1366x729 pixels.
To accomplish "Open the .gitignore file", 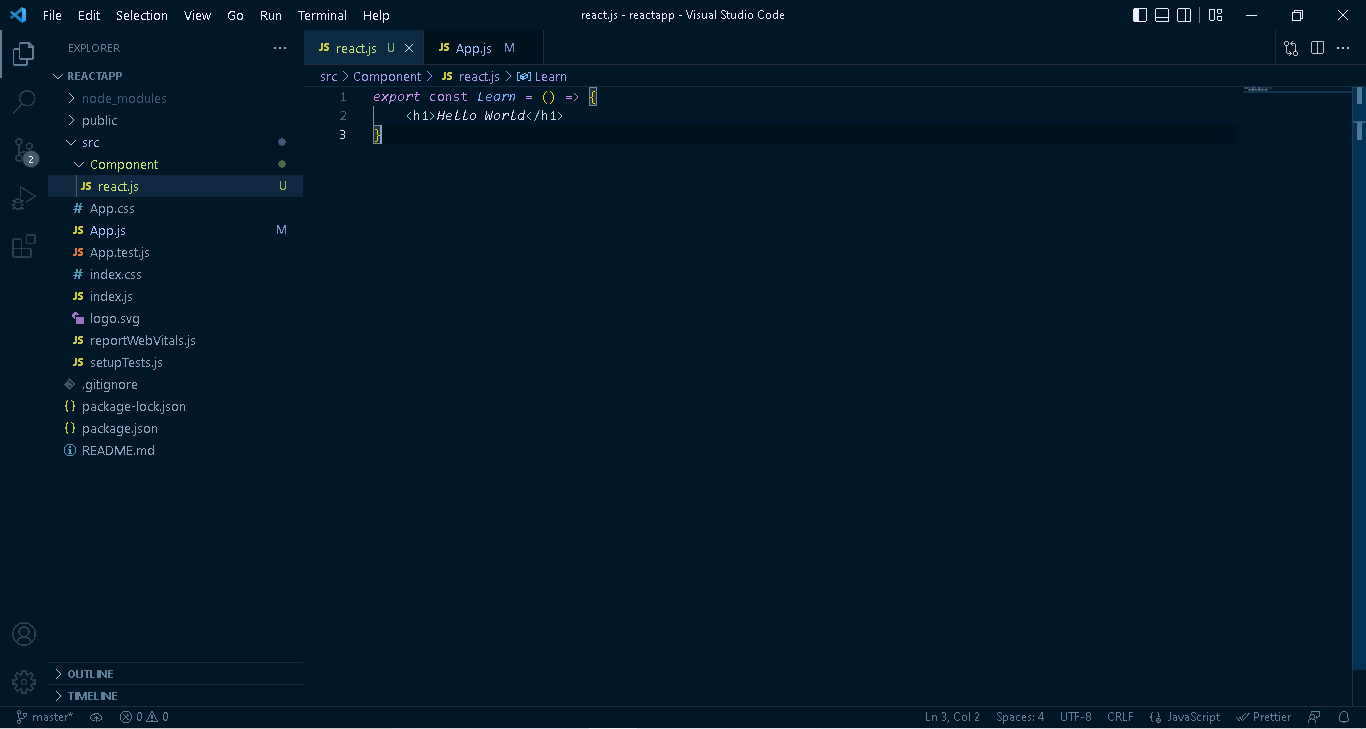I will click(175, 384).
